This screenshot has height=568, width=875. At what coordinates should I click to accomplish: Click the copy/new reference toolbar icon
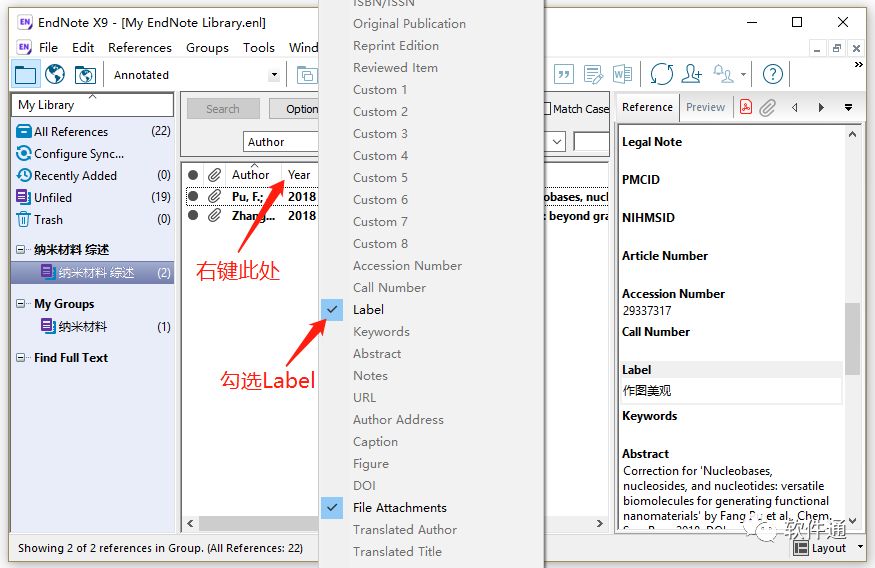pos(306,75)
